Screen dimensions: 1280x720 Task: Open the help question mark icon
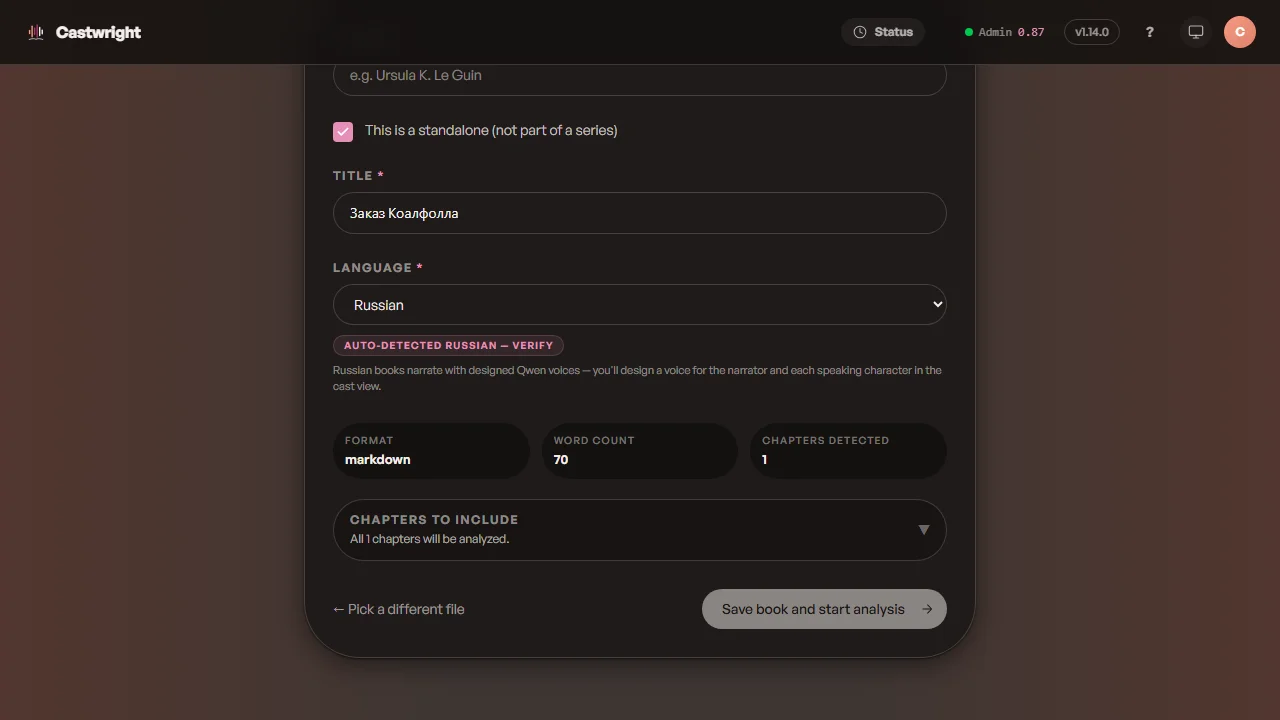(x=1150, y=32)
